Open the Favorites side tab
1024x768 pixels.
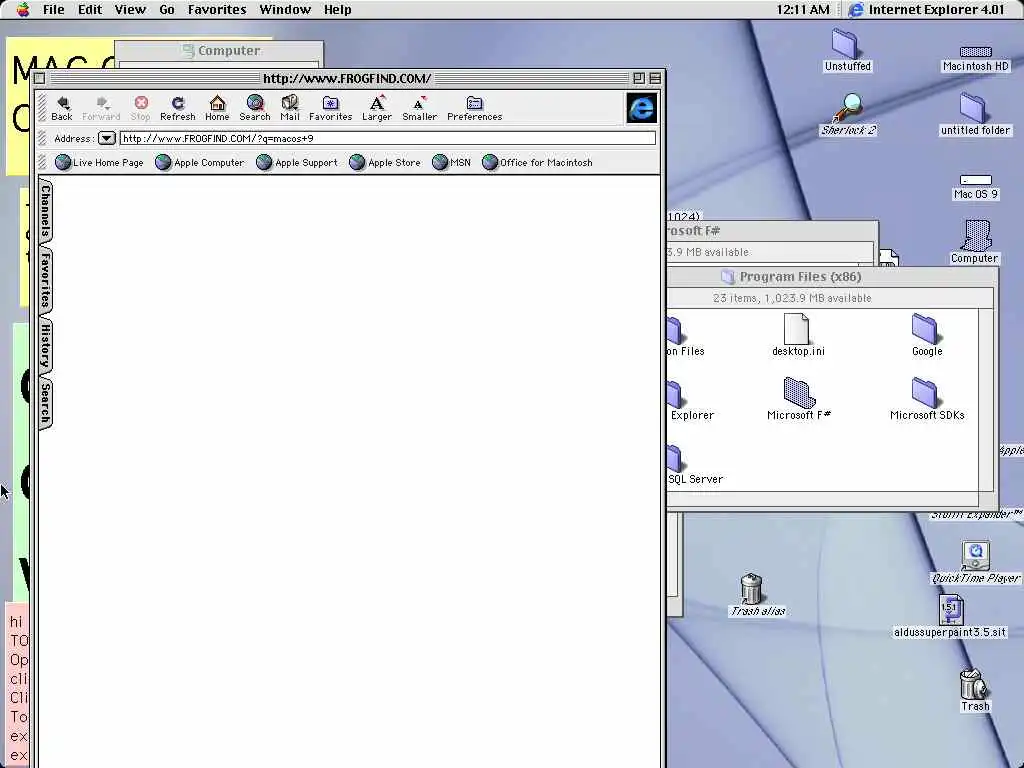pyautogui.click(x=45, y=281)
